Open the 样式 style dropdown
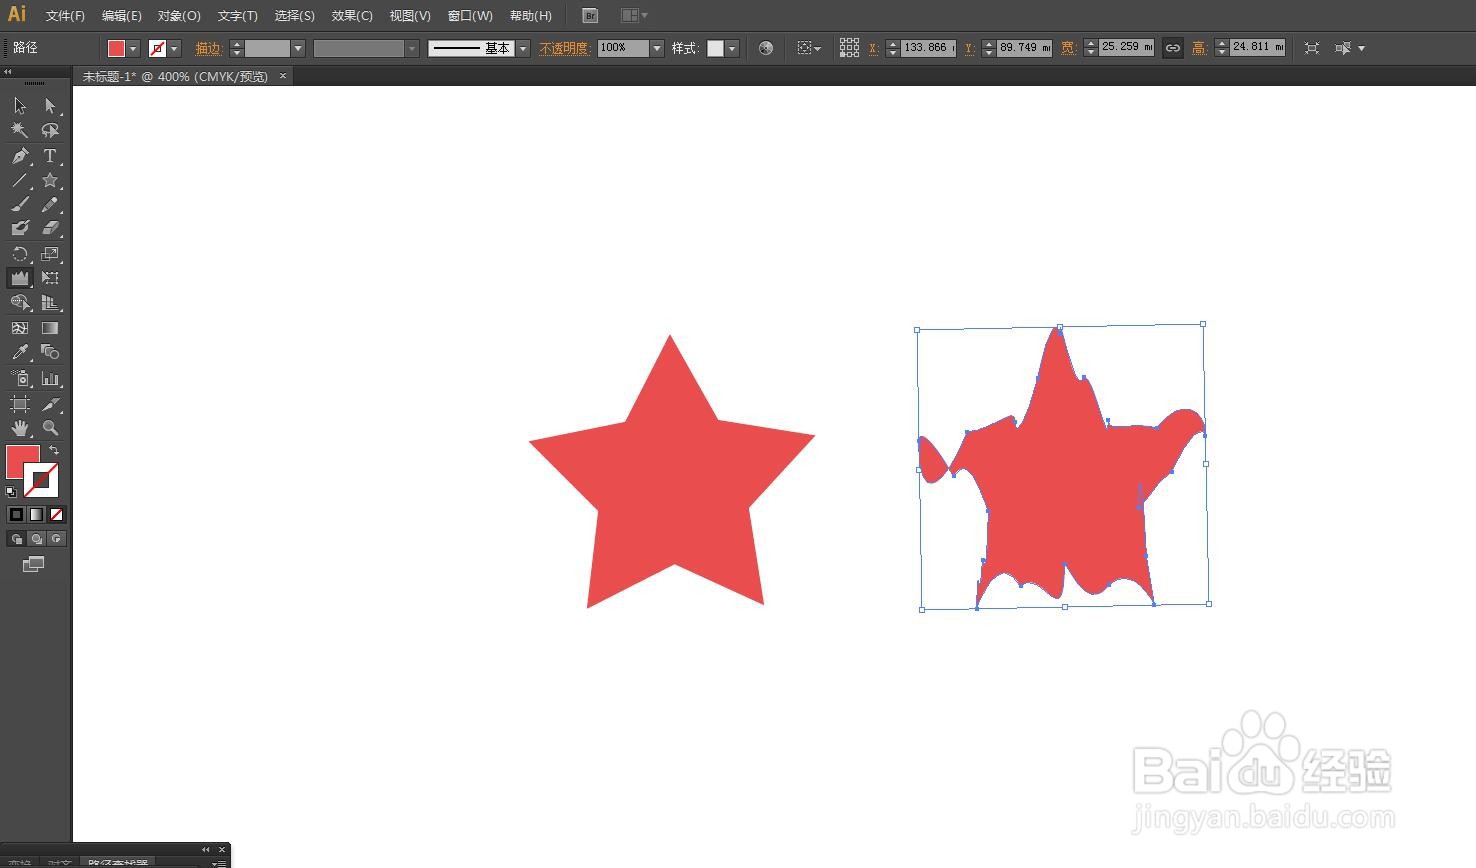 [x=730, y=47]
